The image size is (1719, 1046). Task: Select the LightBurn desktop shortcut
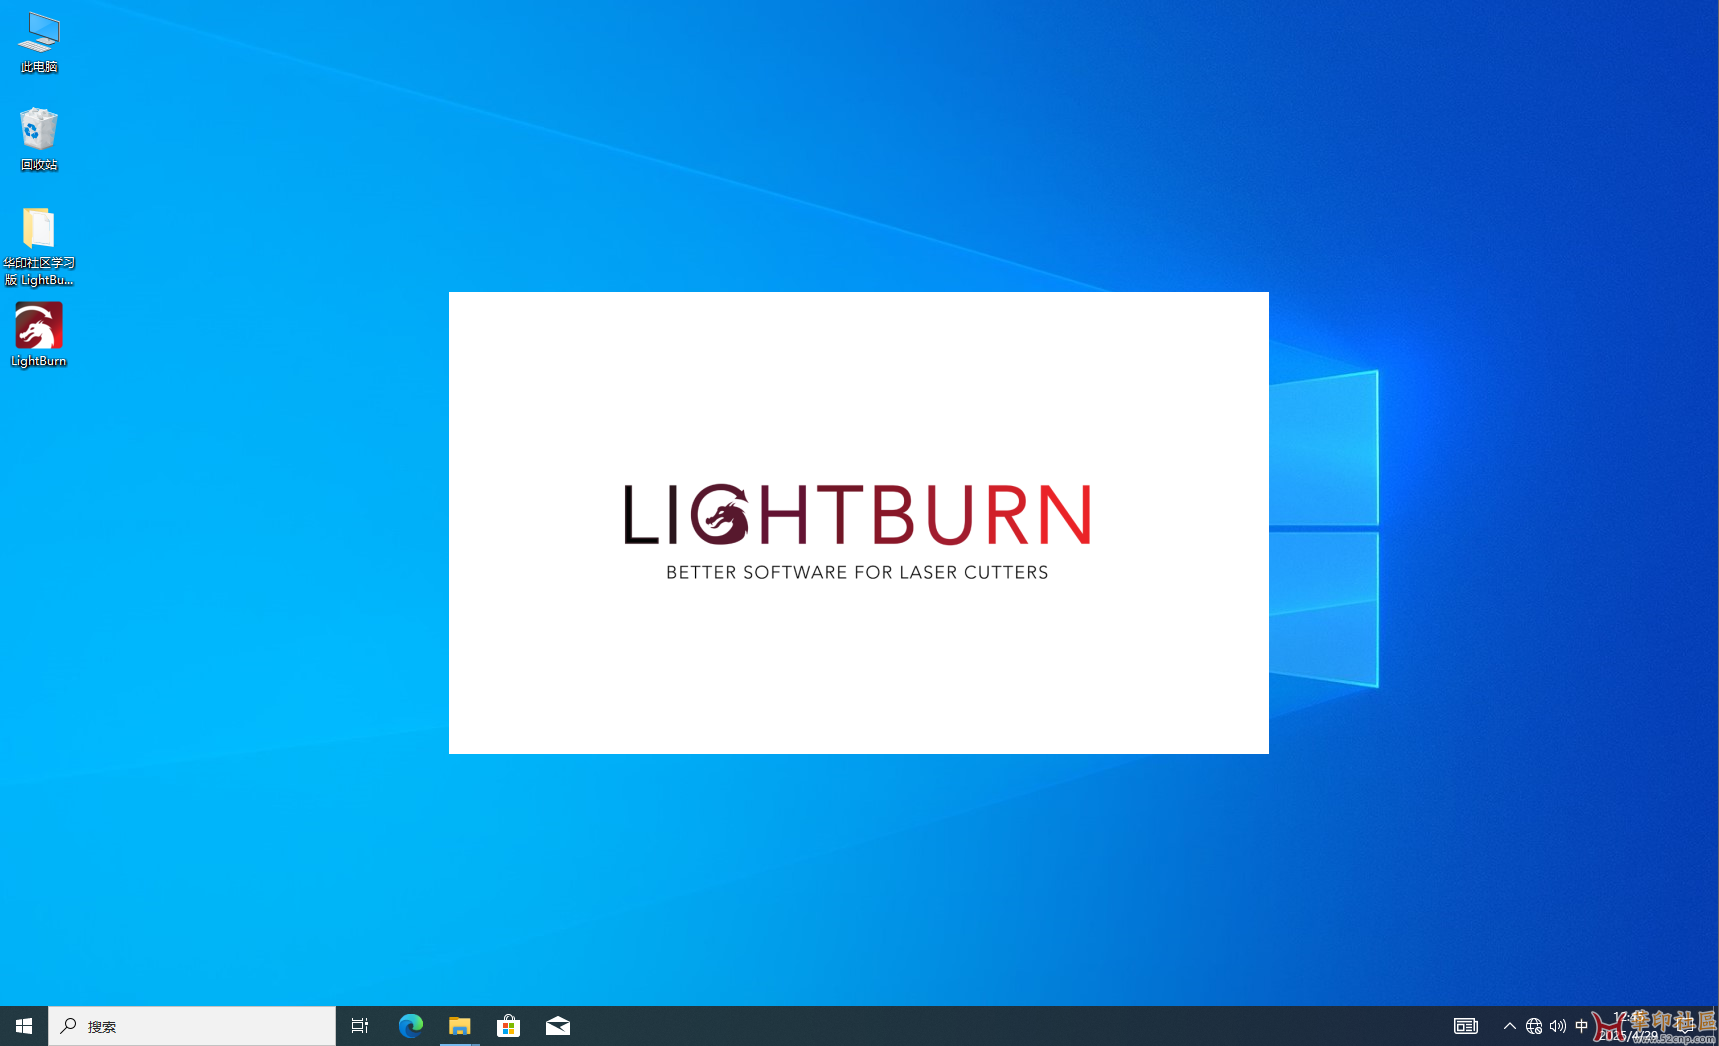coord(38,335)
